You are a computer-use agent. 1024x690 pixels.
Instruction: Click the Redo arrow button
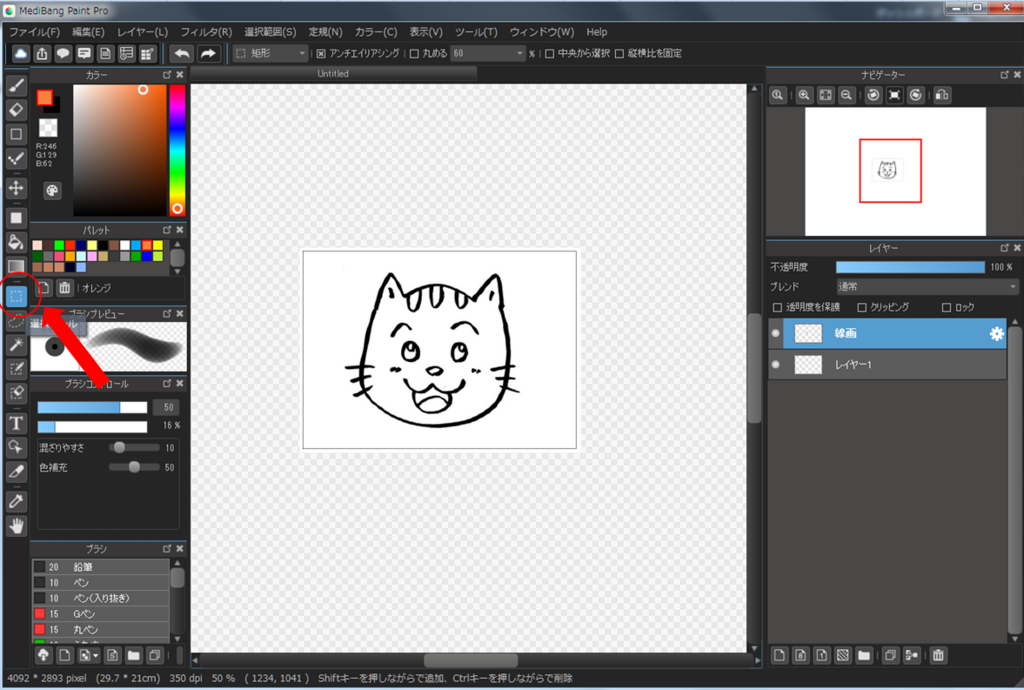click(208, 54)
